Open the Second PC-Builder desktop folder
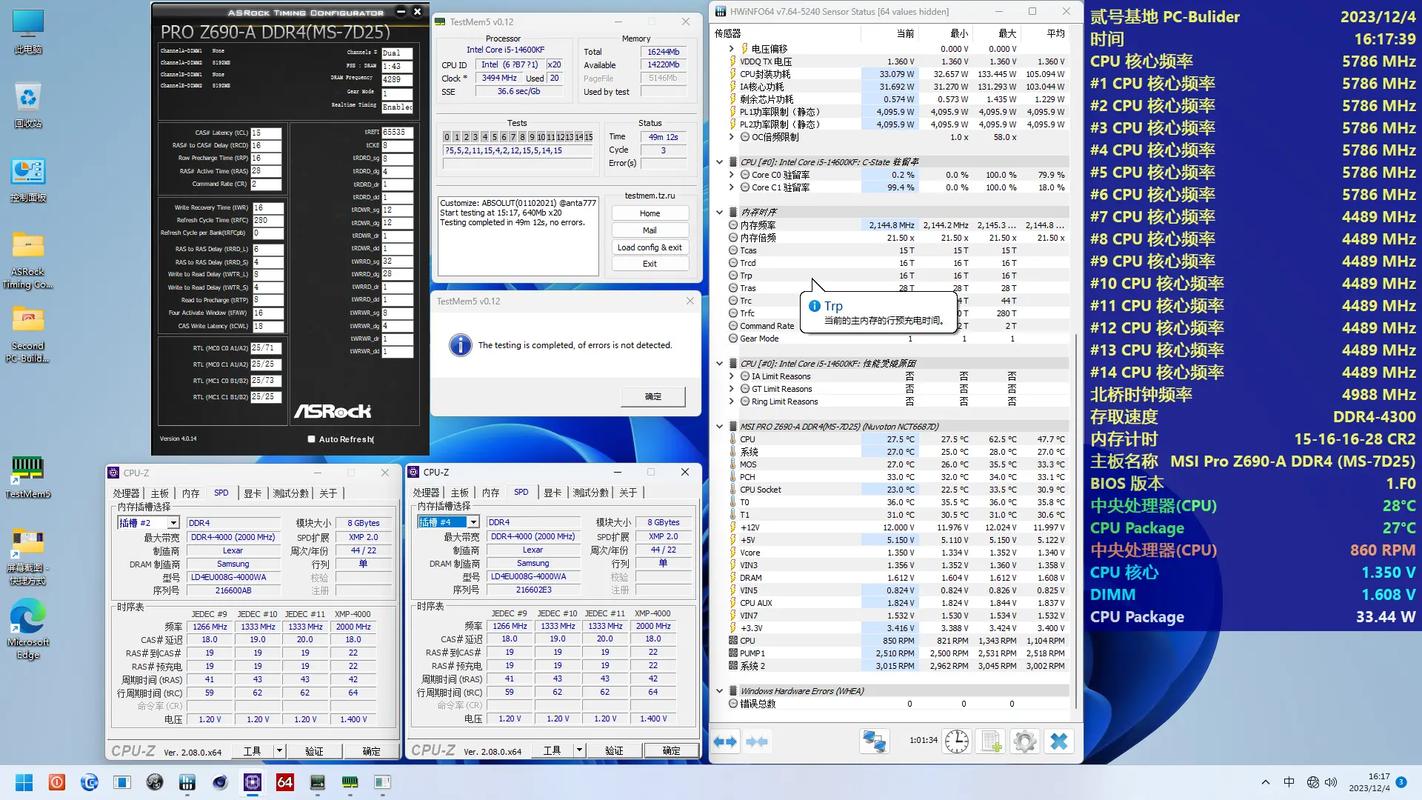1422x800 pixels. pos(28,336)
